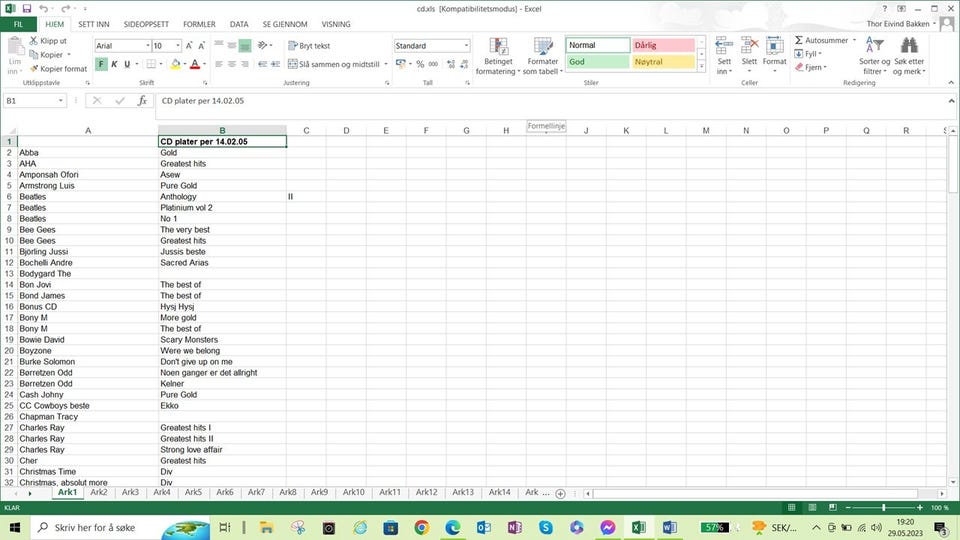Open Betinget formatering menu
The image size is (960, 540).
click(498, 56)
